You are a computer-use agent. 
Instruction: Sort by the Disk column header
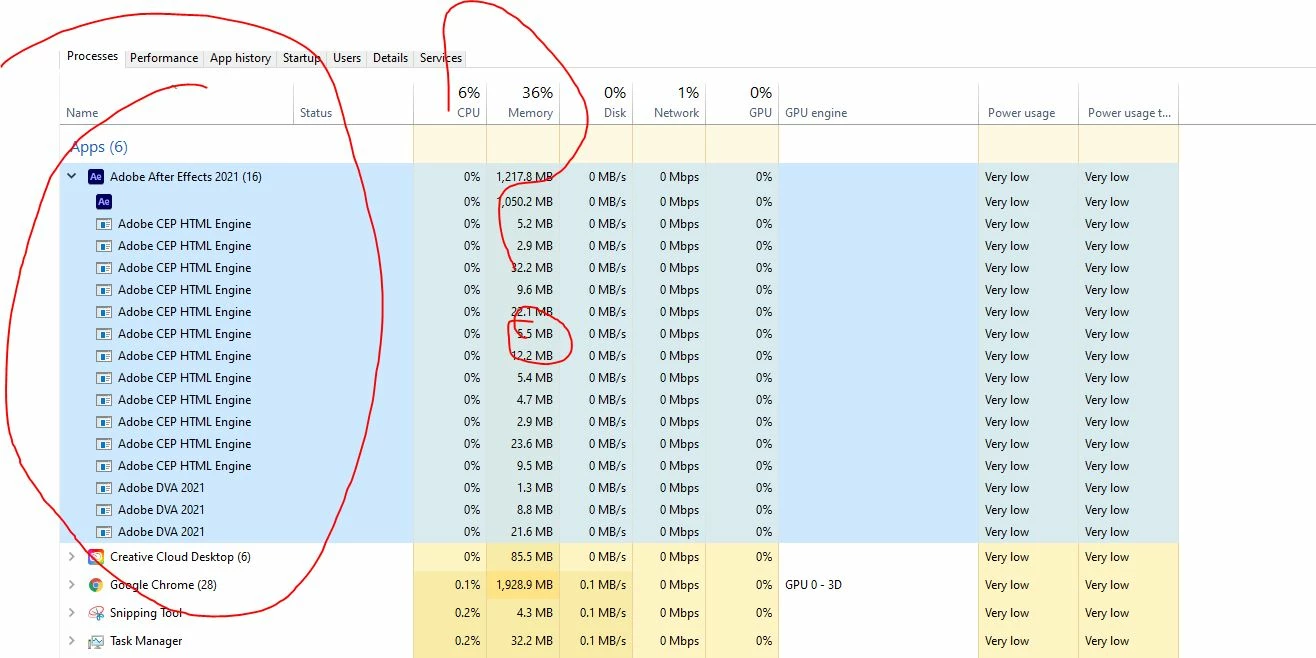596,103
